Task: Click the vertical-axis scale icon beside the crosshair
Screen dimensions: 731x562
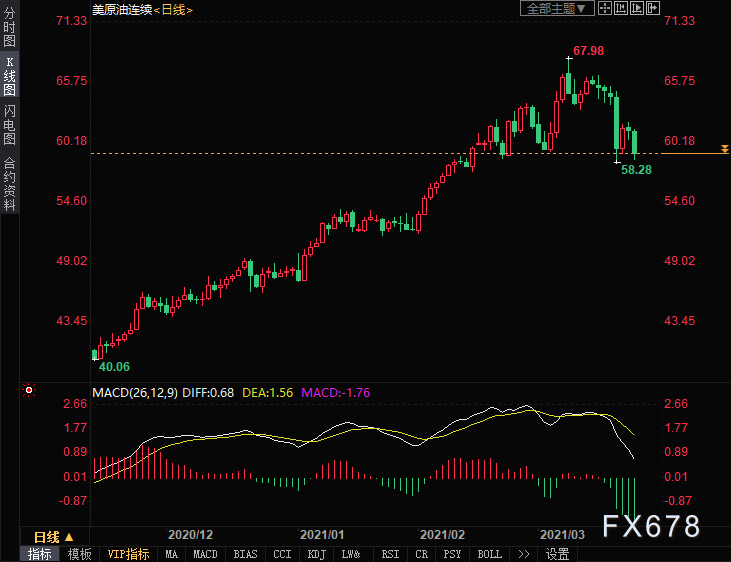Action: tap(621, 8)
